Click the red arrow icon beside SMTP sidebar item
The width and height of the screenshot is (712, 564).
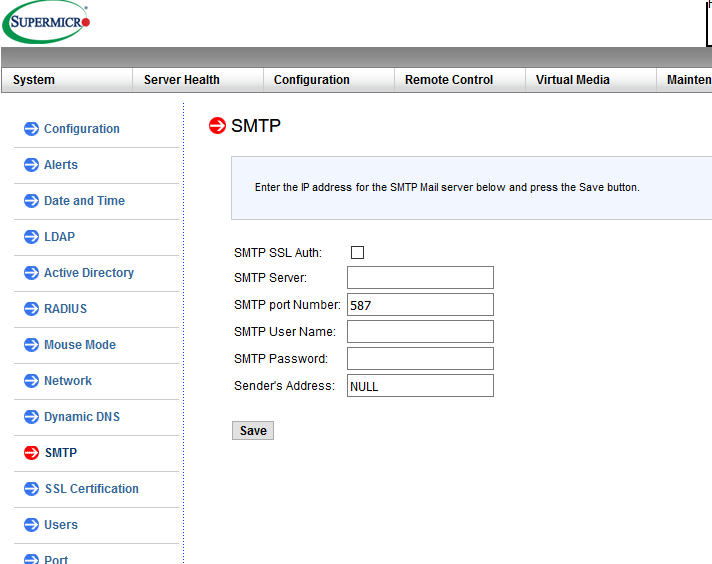pyautogui.click(x=31, y=452)
